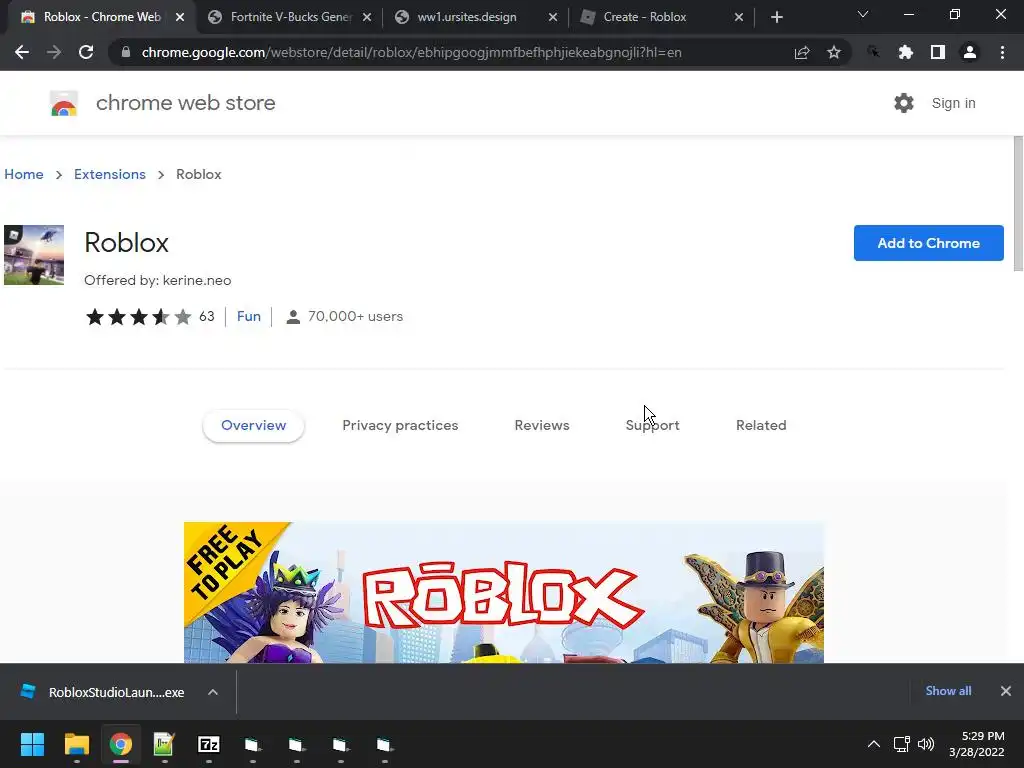The width and height of the screenshot is (1024, 768).
Task: Open Chrome's three-dot menu
Action: 1002,52
